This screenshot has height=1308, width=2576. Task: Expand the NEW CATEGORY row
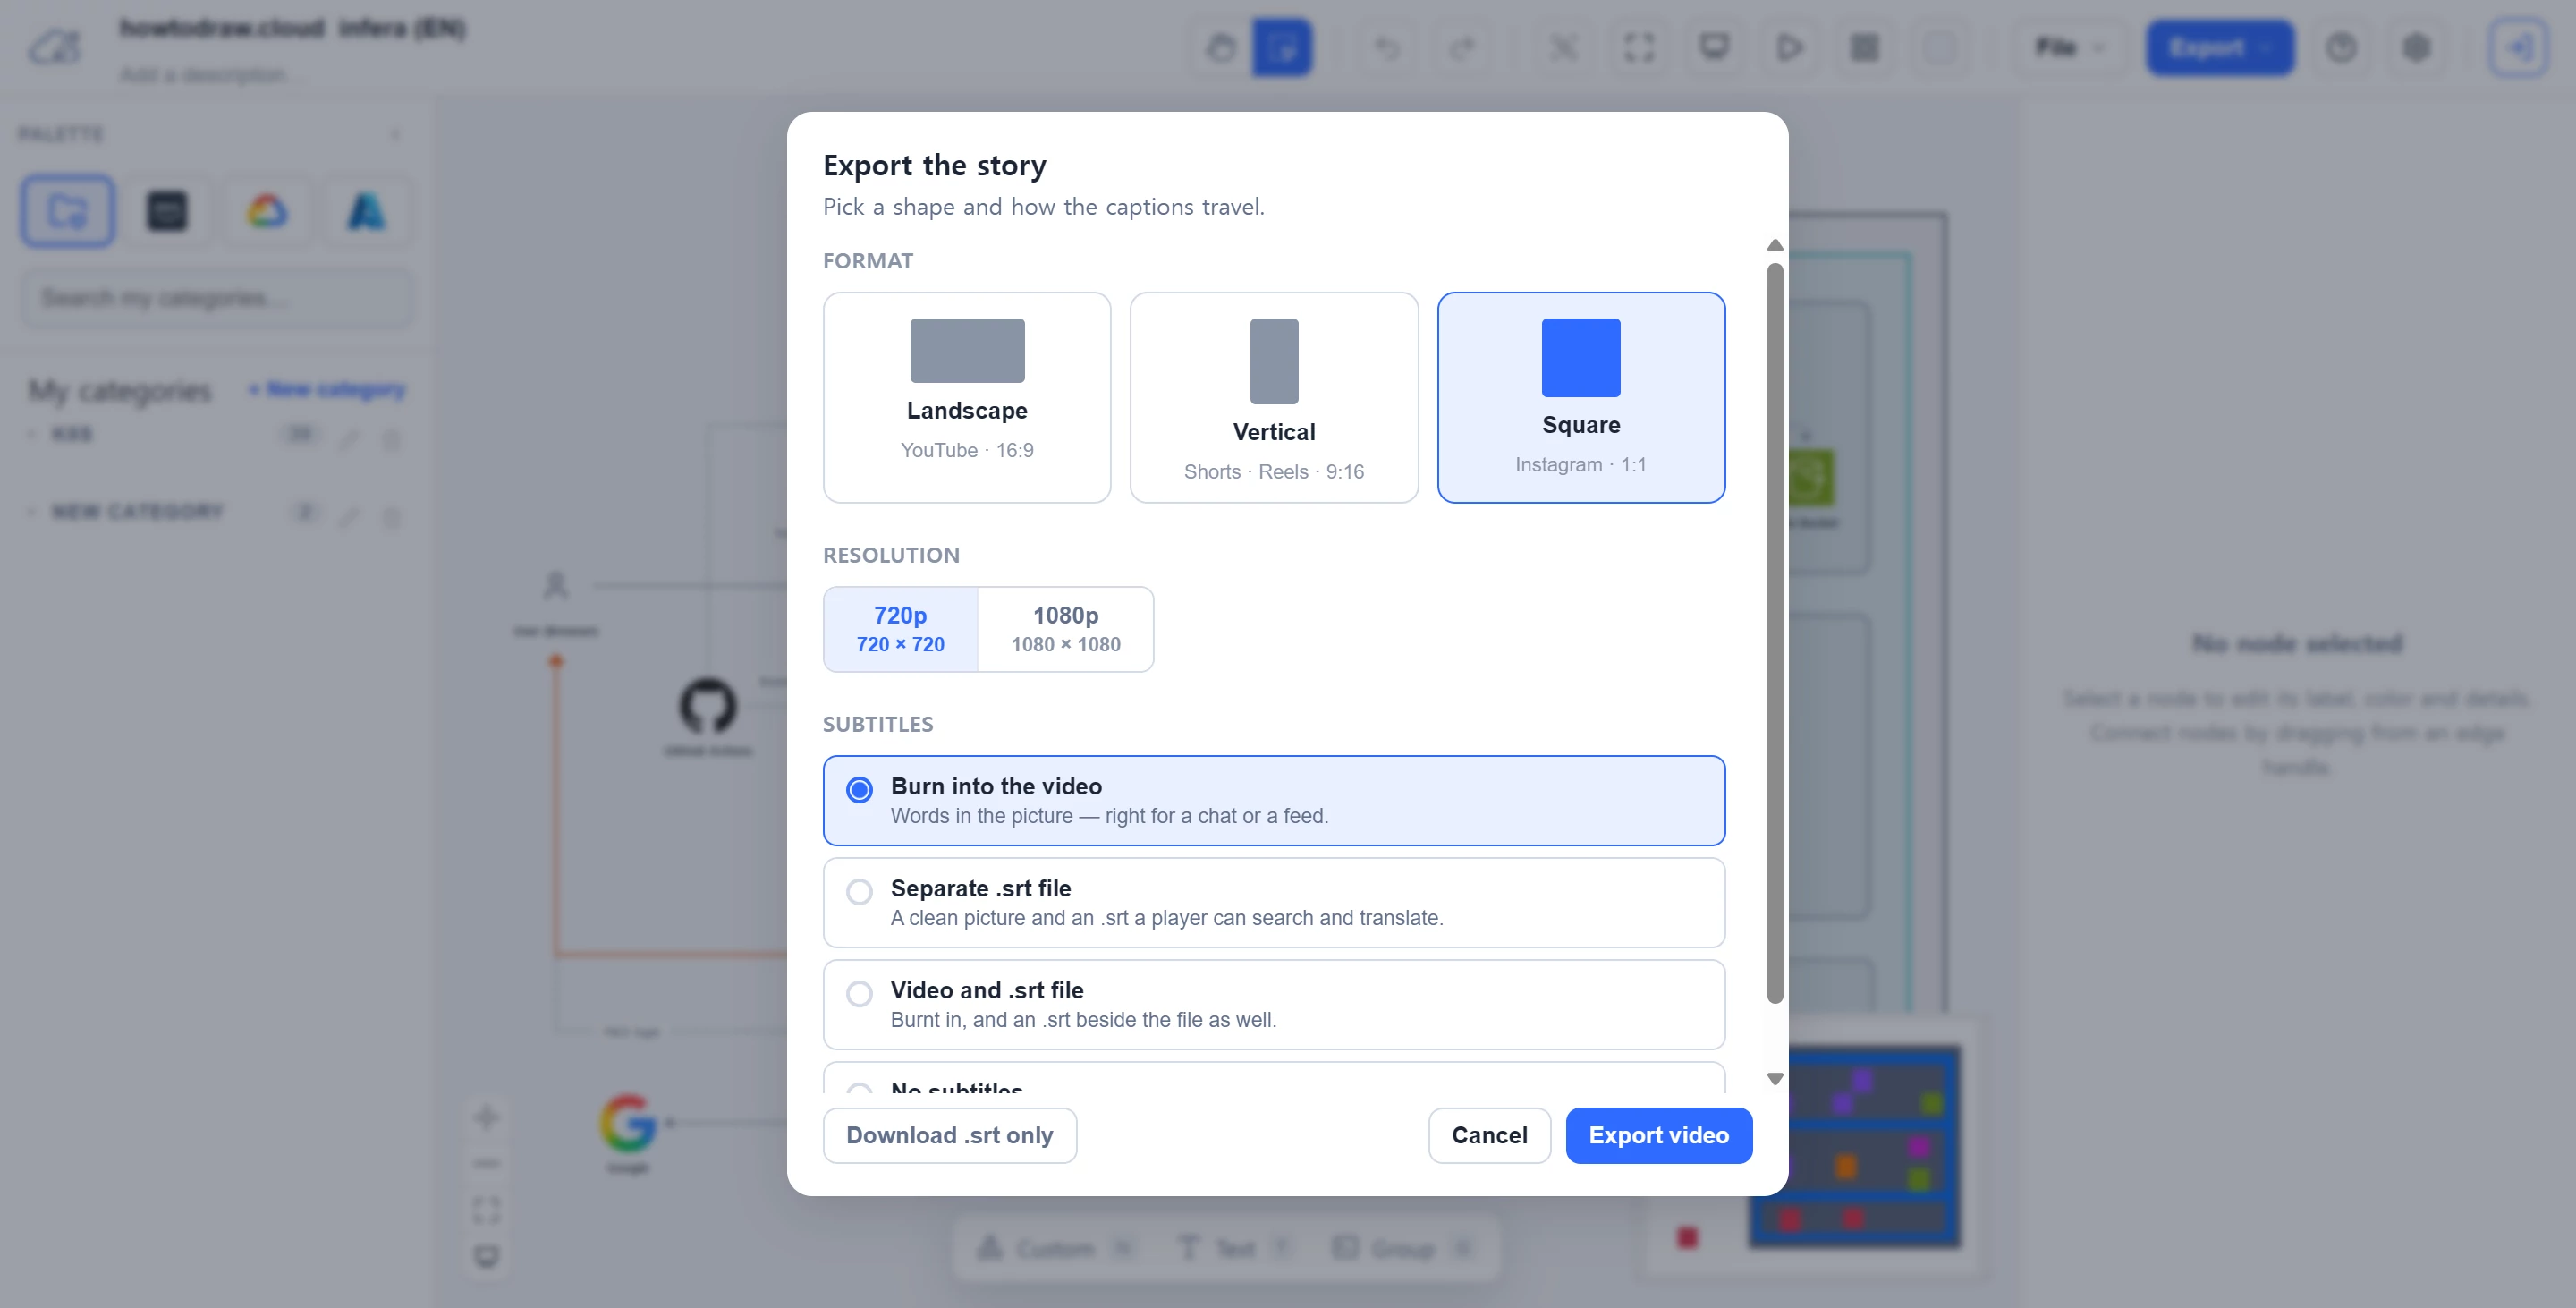(x=31, y=512)
